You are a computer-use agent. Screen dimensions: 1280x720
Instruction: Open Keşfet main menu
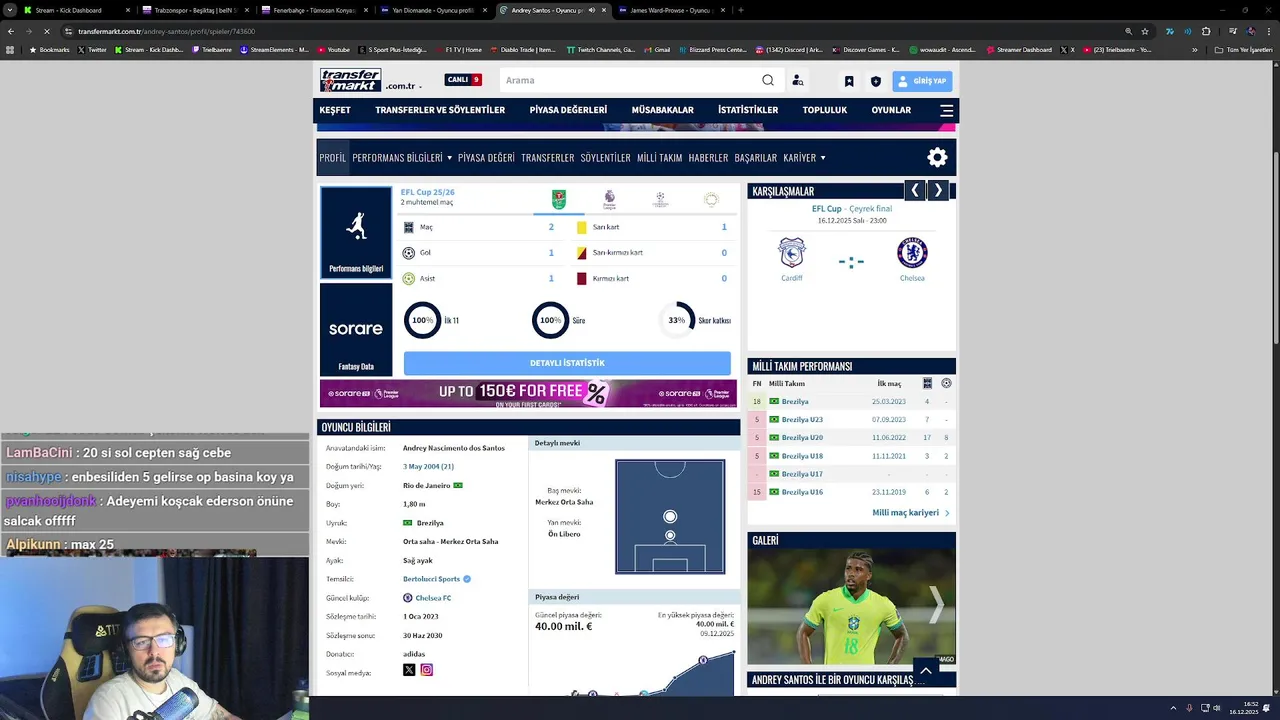coord(335,110)
